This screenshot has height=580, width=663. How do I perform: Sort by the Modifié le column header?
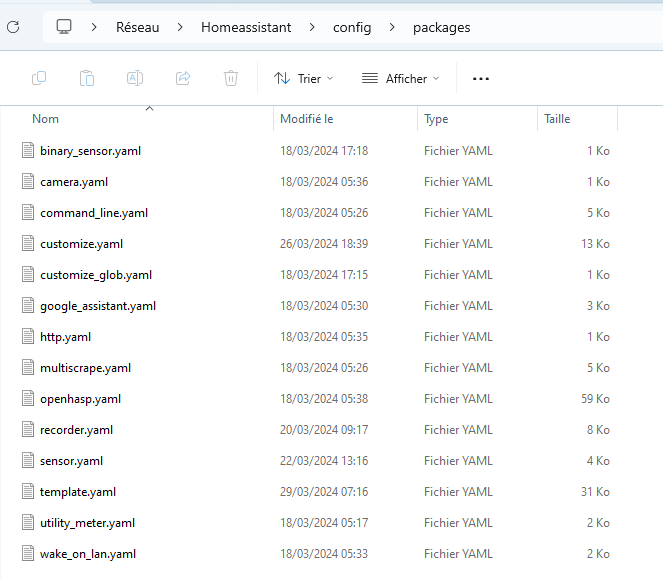point(306,119)
